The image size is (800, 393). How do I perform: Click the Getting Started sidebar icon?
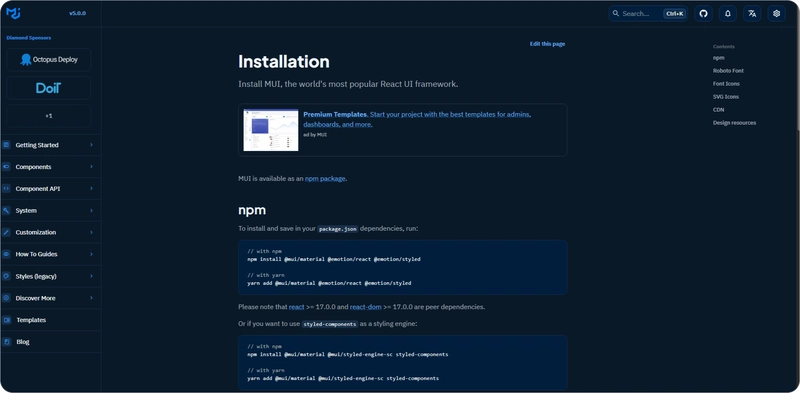[6, 145]
